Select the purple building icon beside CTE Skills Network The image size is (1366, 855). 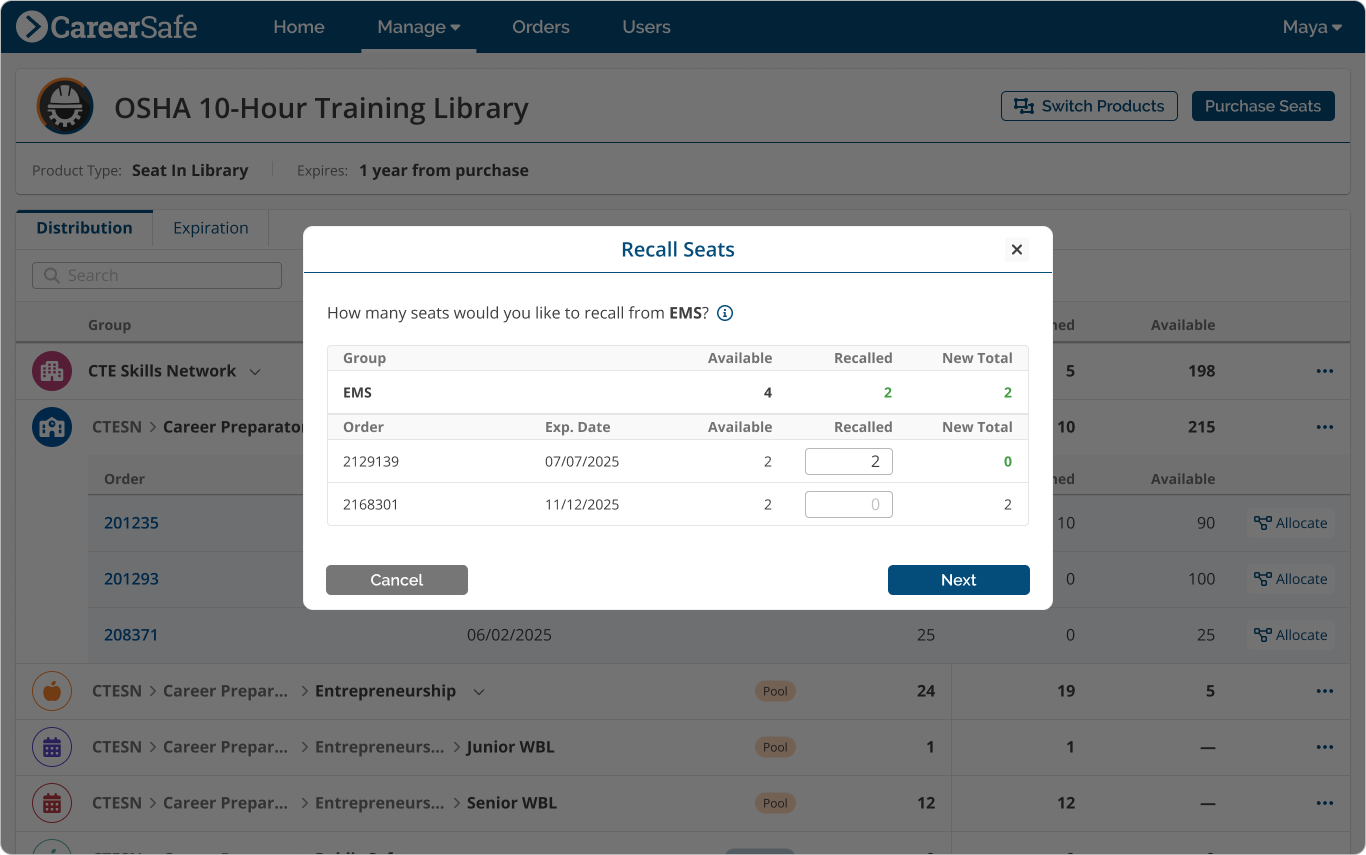point(51,371)
